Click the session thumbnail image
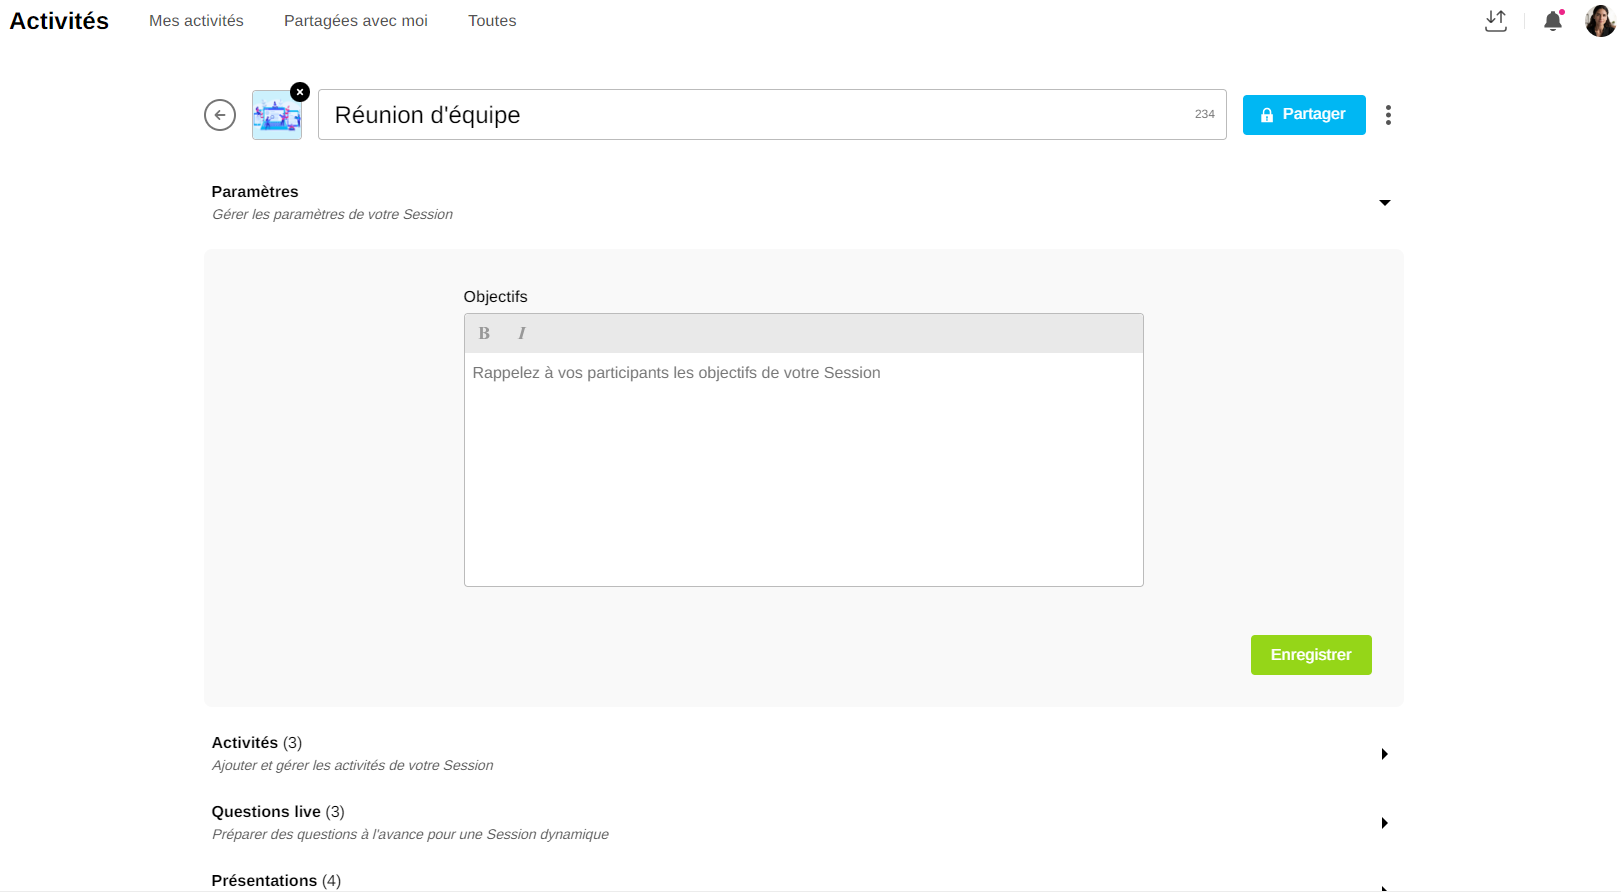 pyautogui.click(x=276, y=116)
